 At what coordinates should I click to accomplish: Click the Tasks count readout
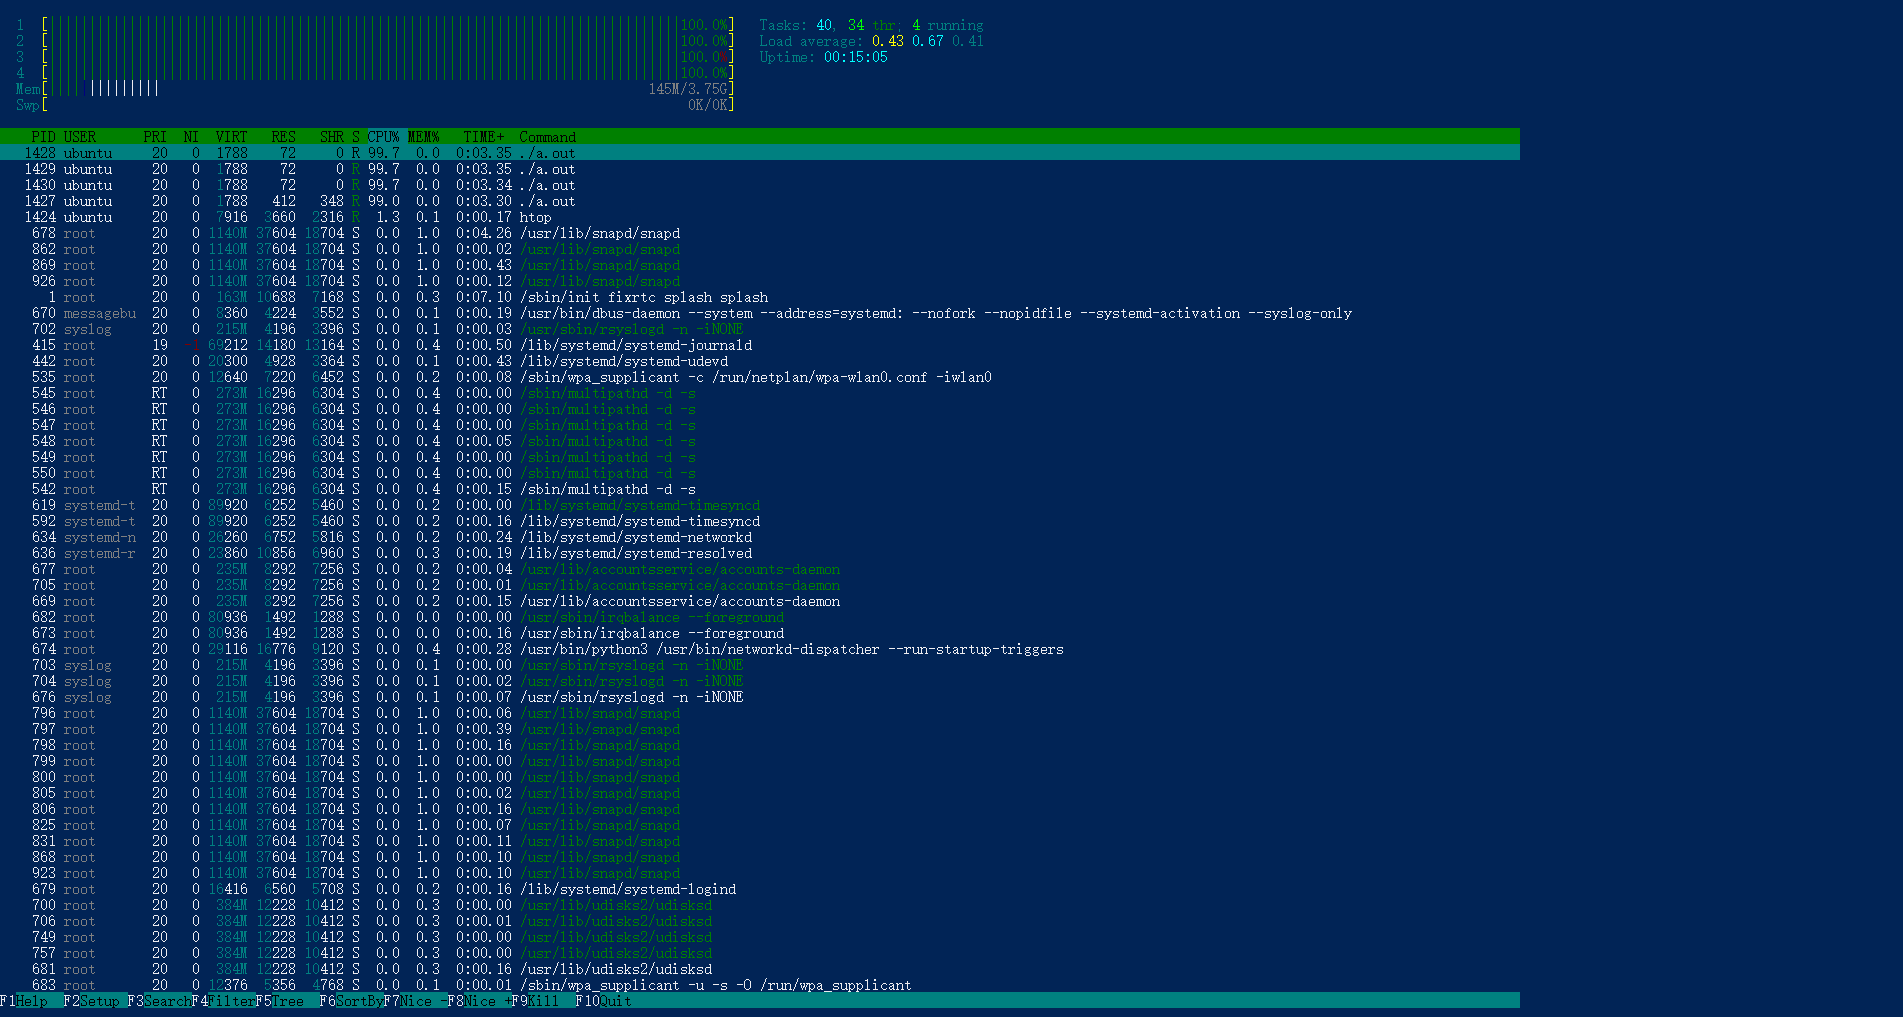click(x=871, y=25)
